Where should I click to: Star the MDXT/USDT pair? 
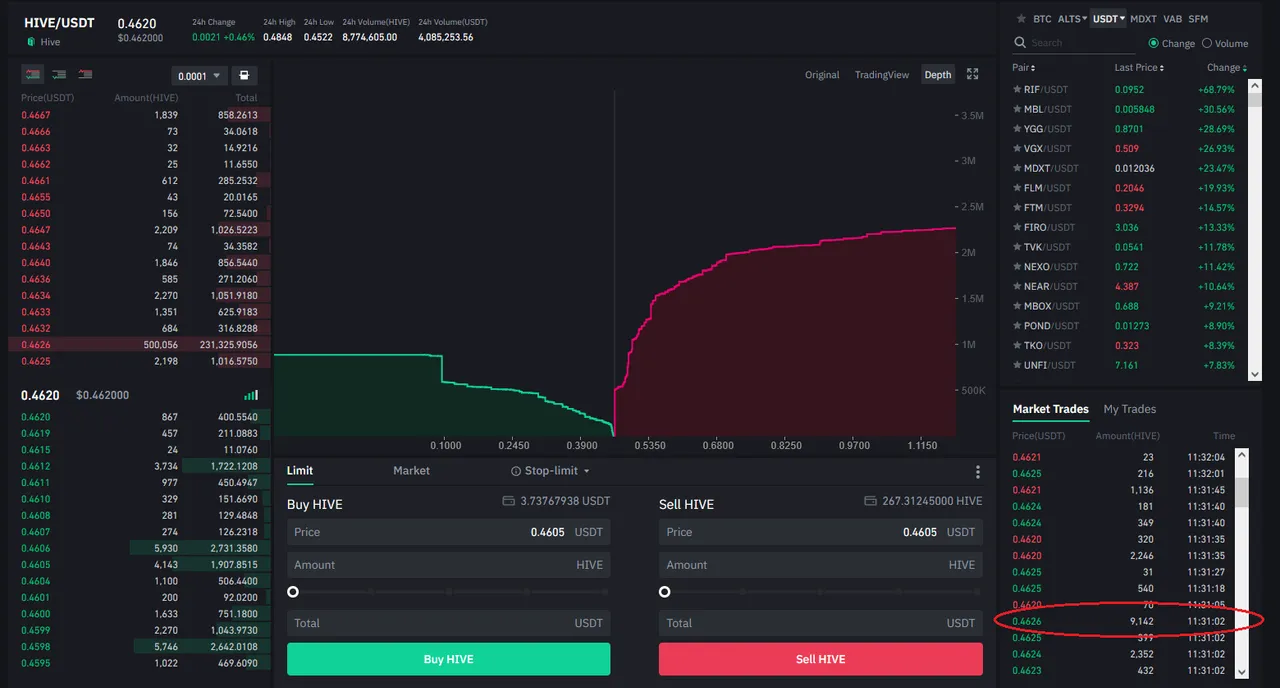pyautogui.click(x=1018, y=168)
